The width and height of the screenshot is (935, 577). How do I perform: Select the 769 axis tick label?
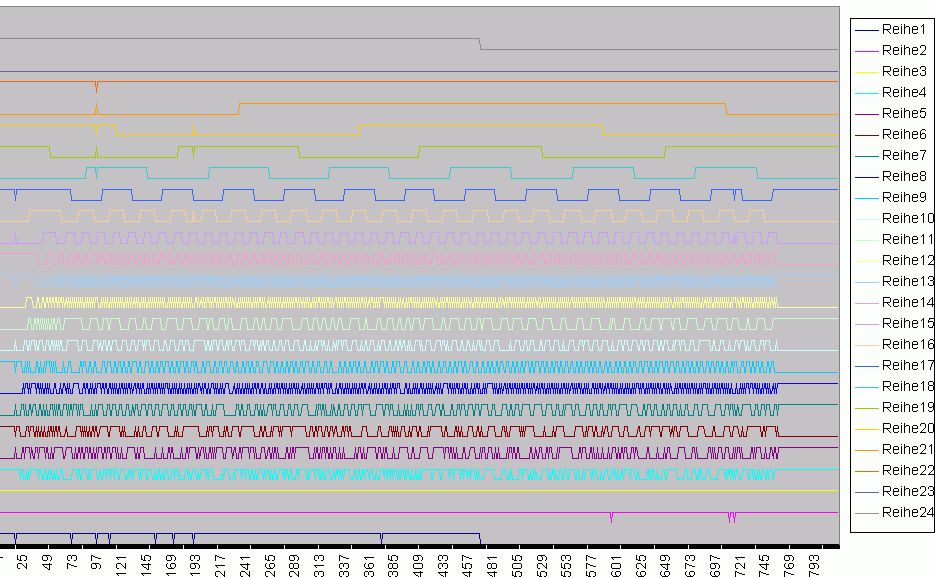[x=789, y=566]
